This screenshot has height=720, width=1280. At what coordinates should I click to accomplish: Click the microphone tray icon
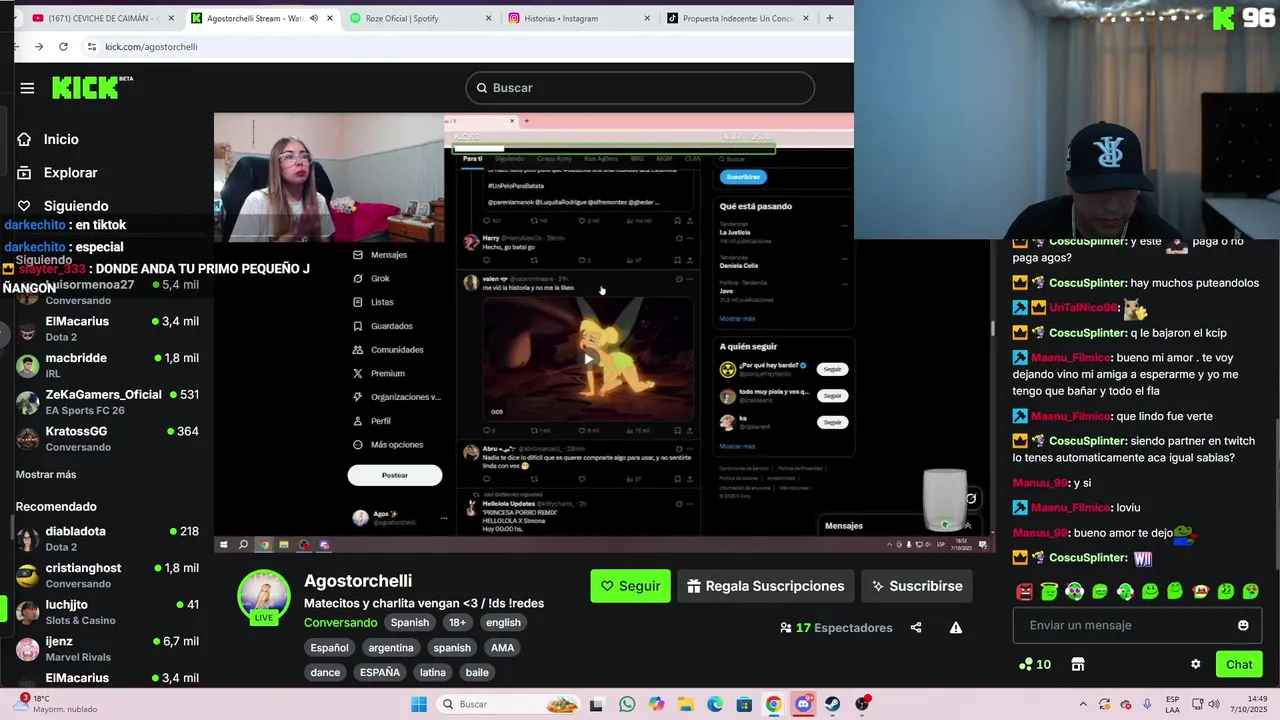[x=1146, y=704]
